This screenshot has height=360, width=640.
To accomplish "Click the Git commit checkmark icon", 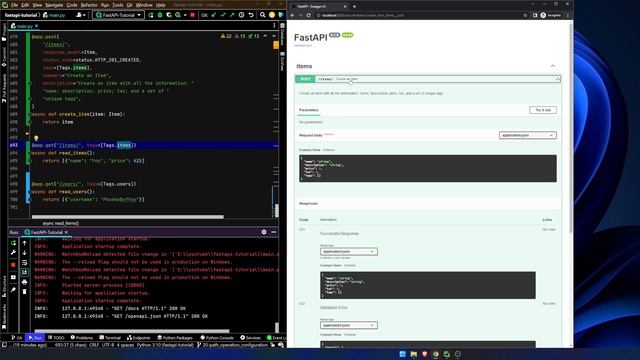I will pyautogui.click(x=223, y=15).
